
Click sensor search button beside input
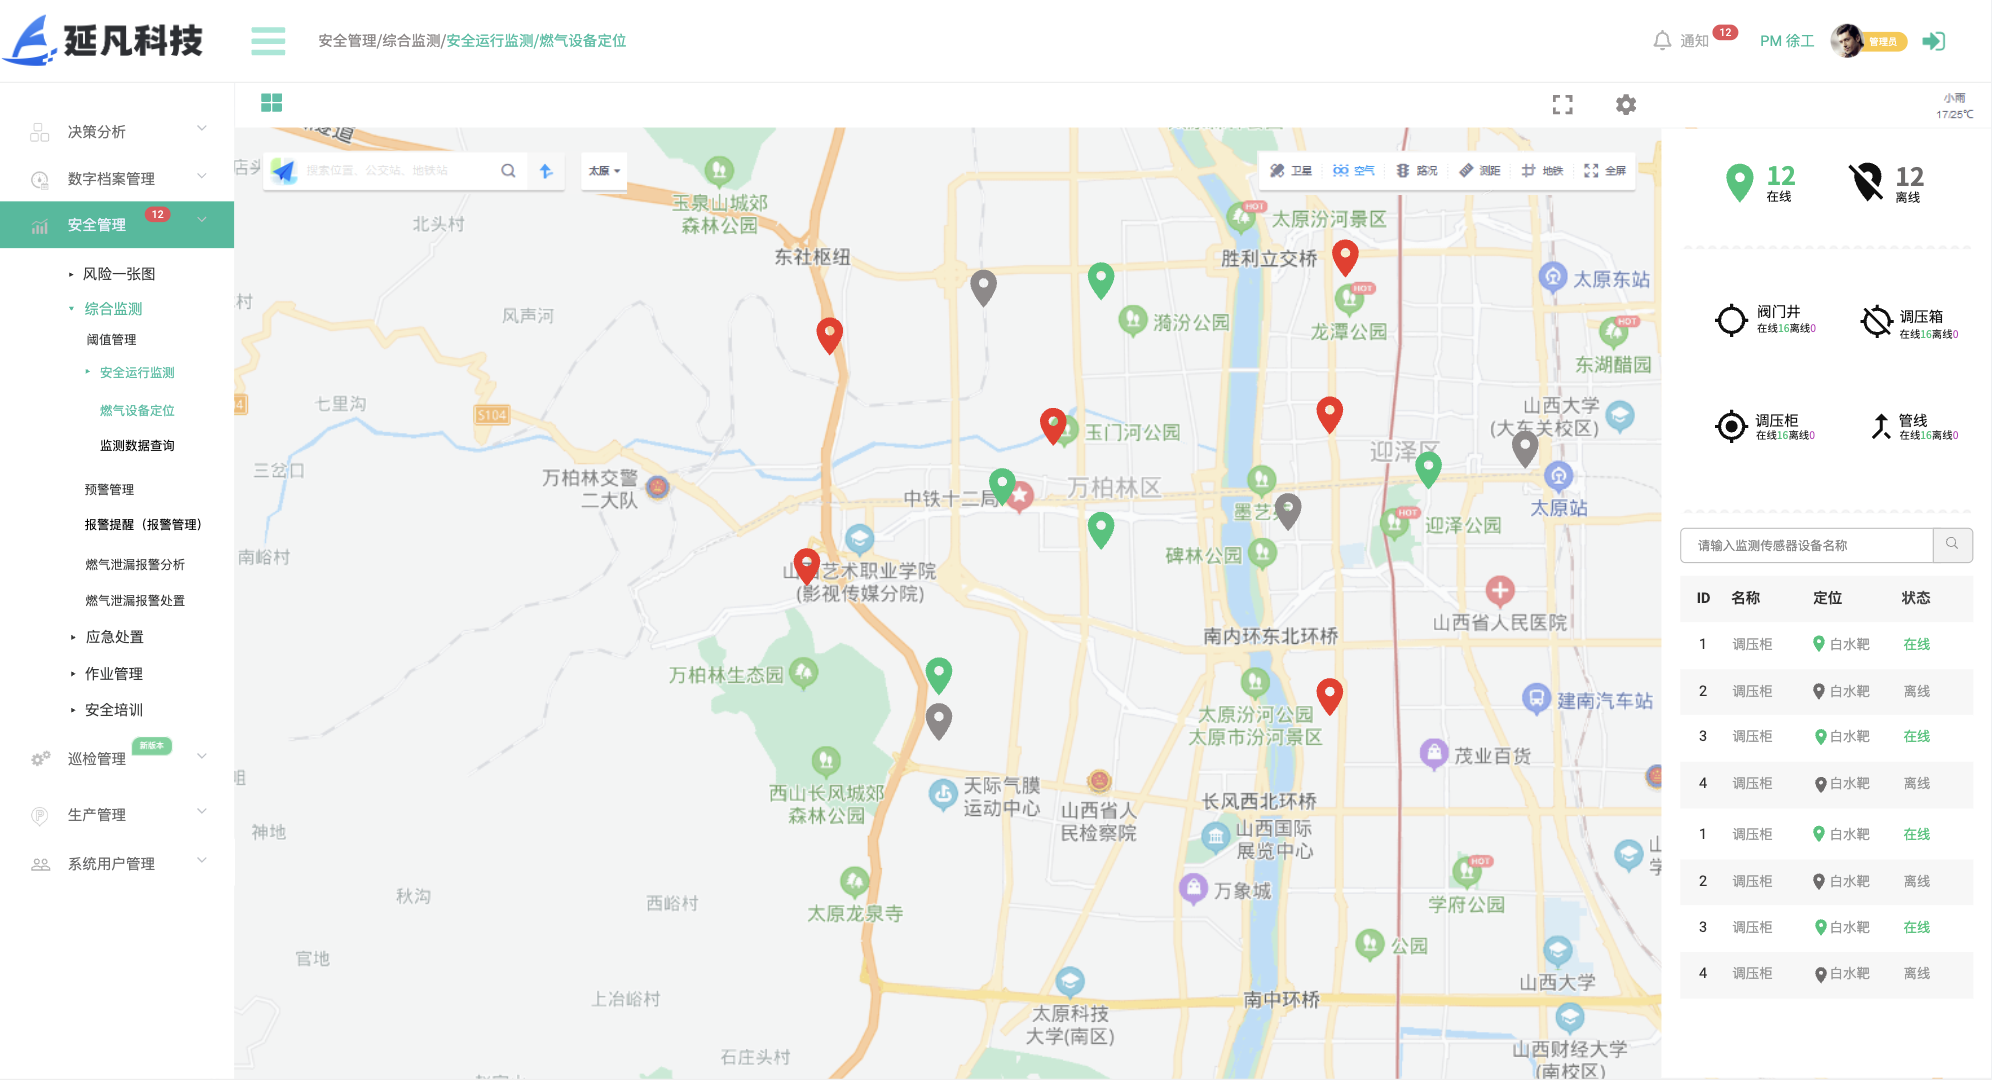1952,545
